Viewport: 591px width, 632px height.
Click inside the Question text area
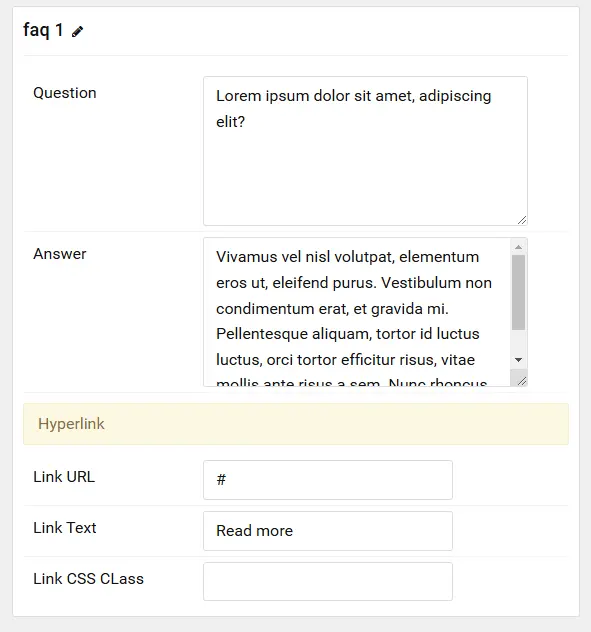[x=365, y=151]
